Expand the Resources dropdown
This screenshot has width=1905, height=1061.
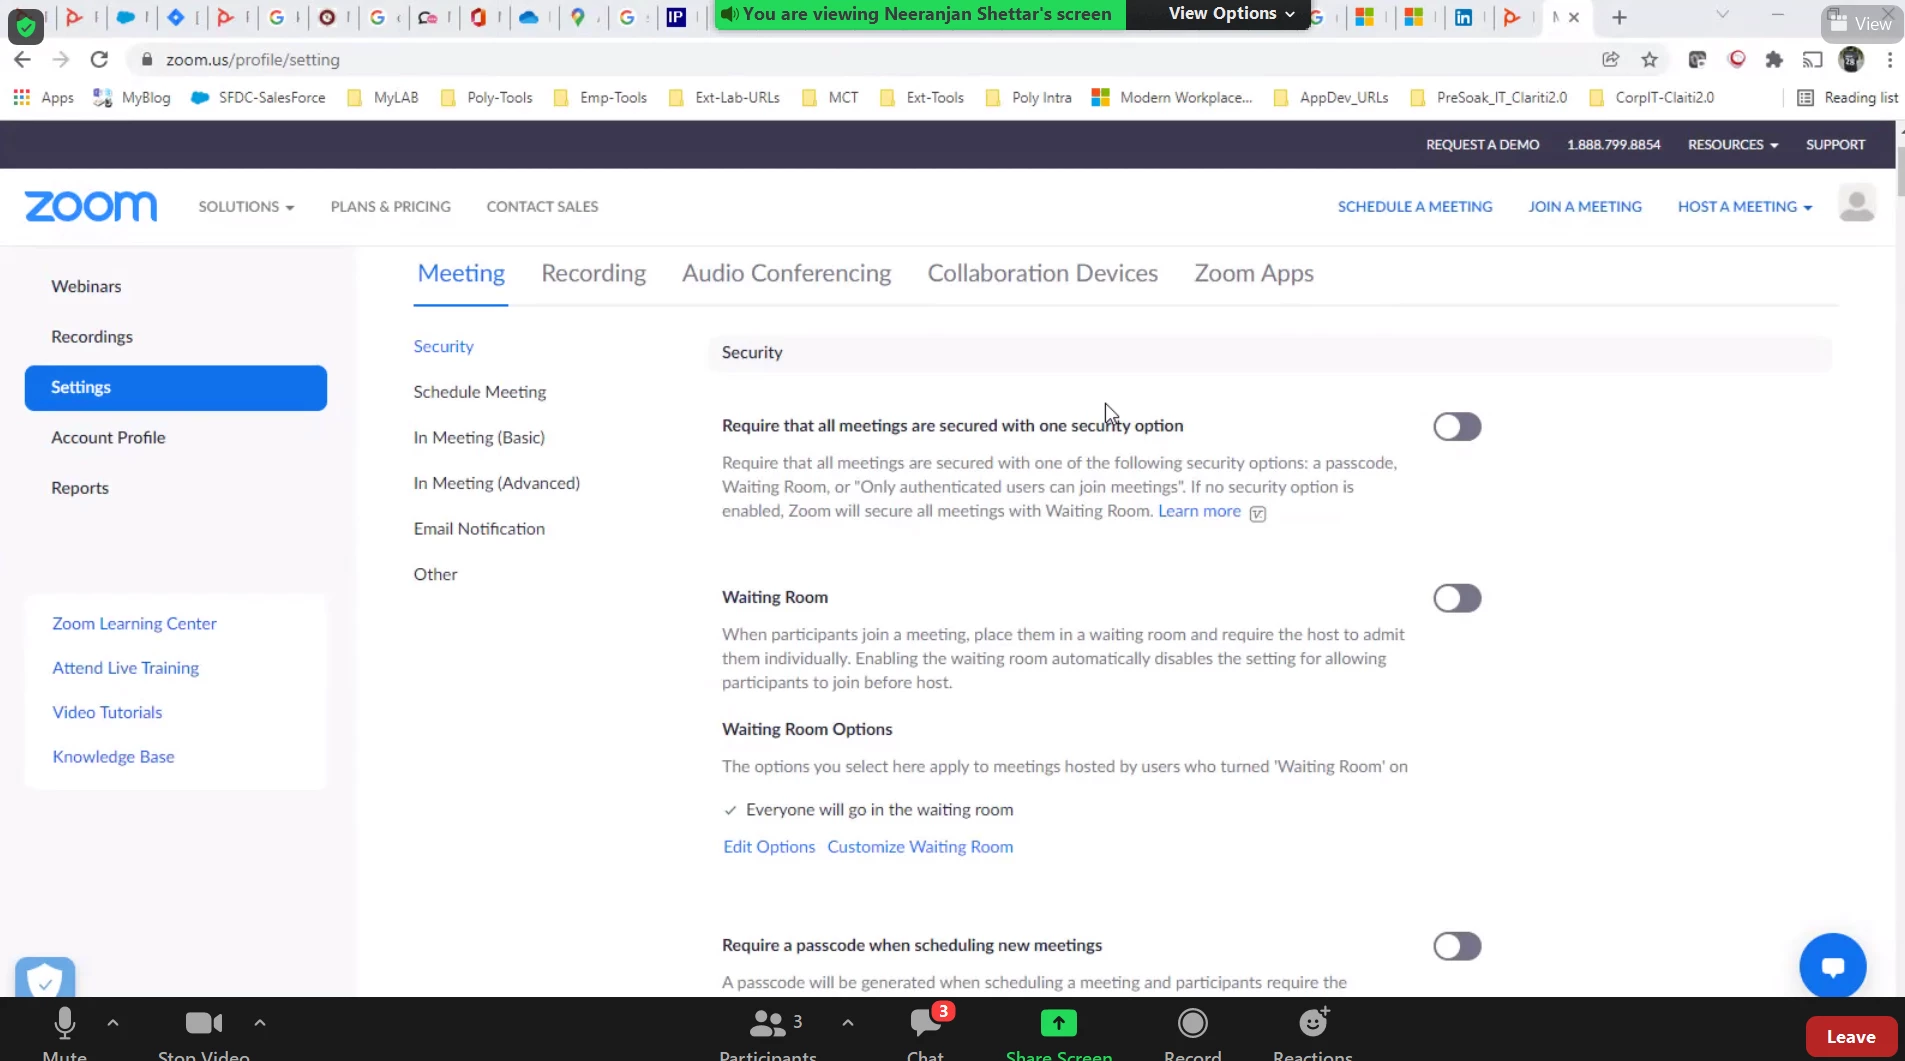coord(1733,144)
